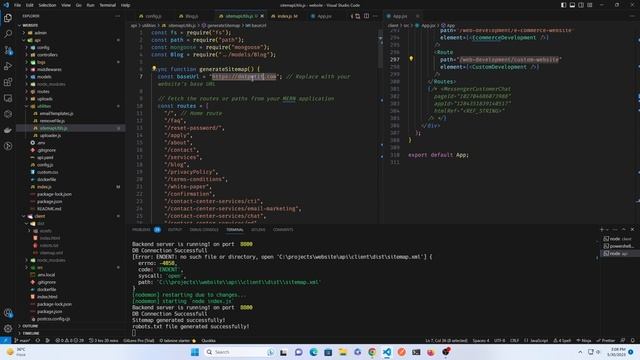Viewport: 640px width, 360px height.
Task: Open the File menu
Action: pyautogui.click(x=17, y=5)
